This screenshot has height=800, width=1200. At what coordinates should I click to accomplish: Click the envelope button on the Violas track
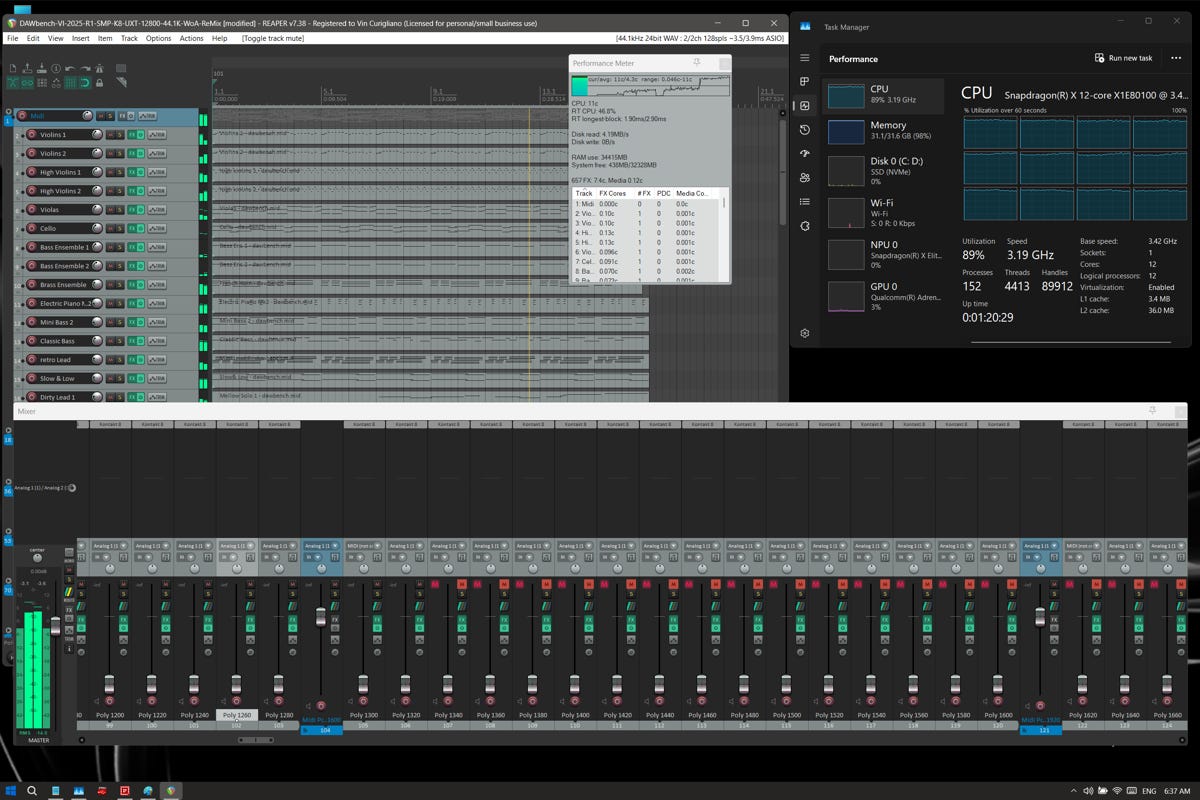tap(155, 210)
